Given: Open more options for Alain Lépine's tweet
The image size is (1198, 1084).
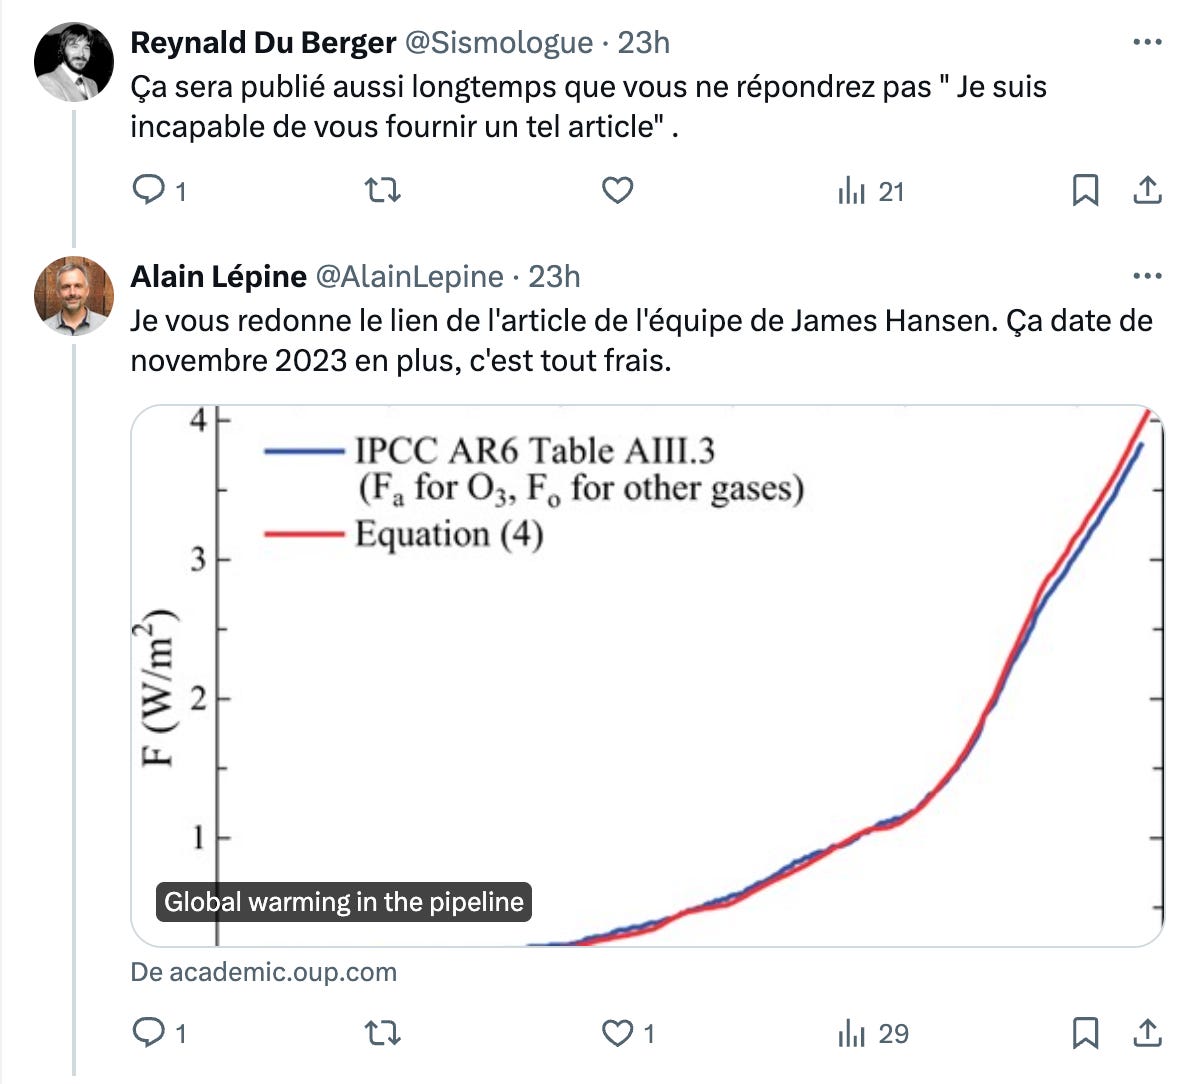Looking at the screenshot, I should 1147,276.
